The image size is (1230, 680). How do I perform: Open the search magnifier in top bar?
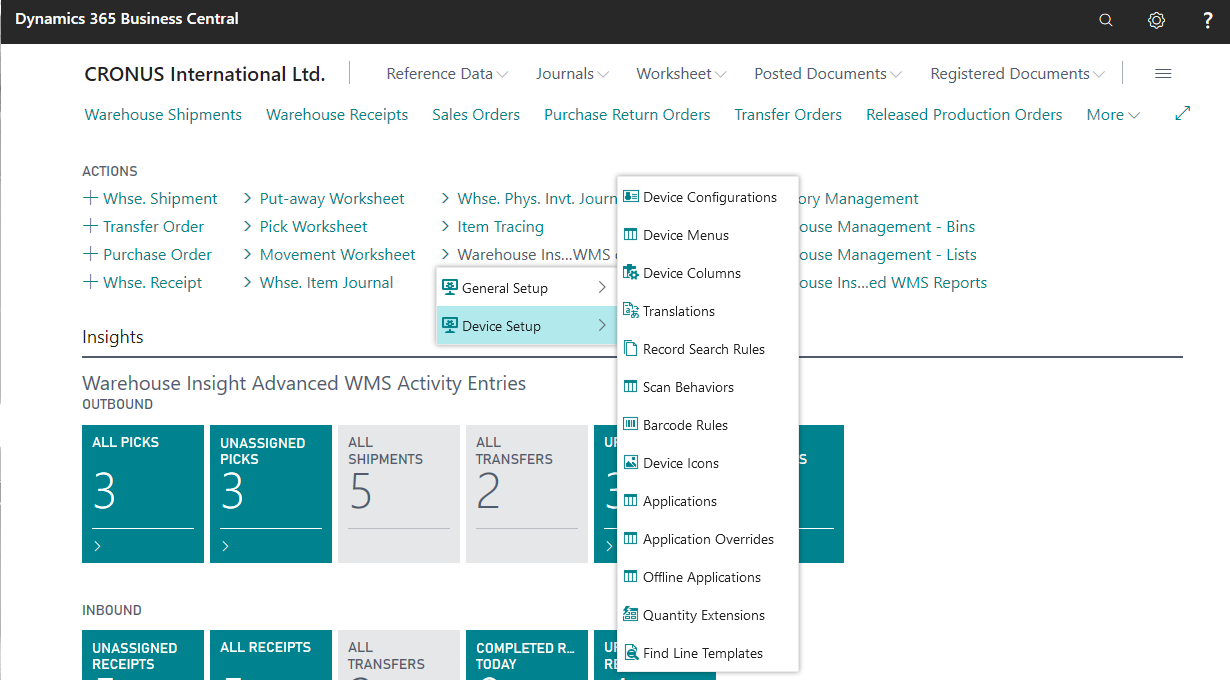[x=1105, y=20]
